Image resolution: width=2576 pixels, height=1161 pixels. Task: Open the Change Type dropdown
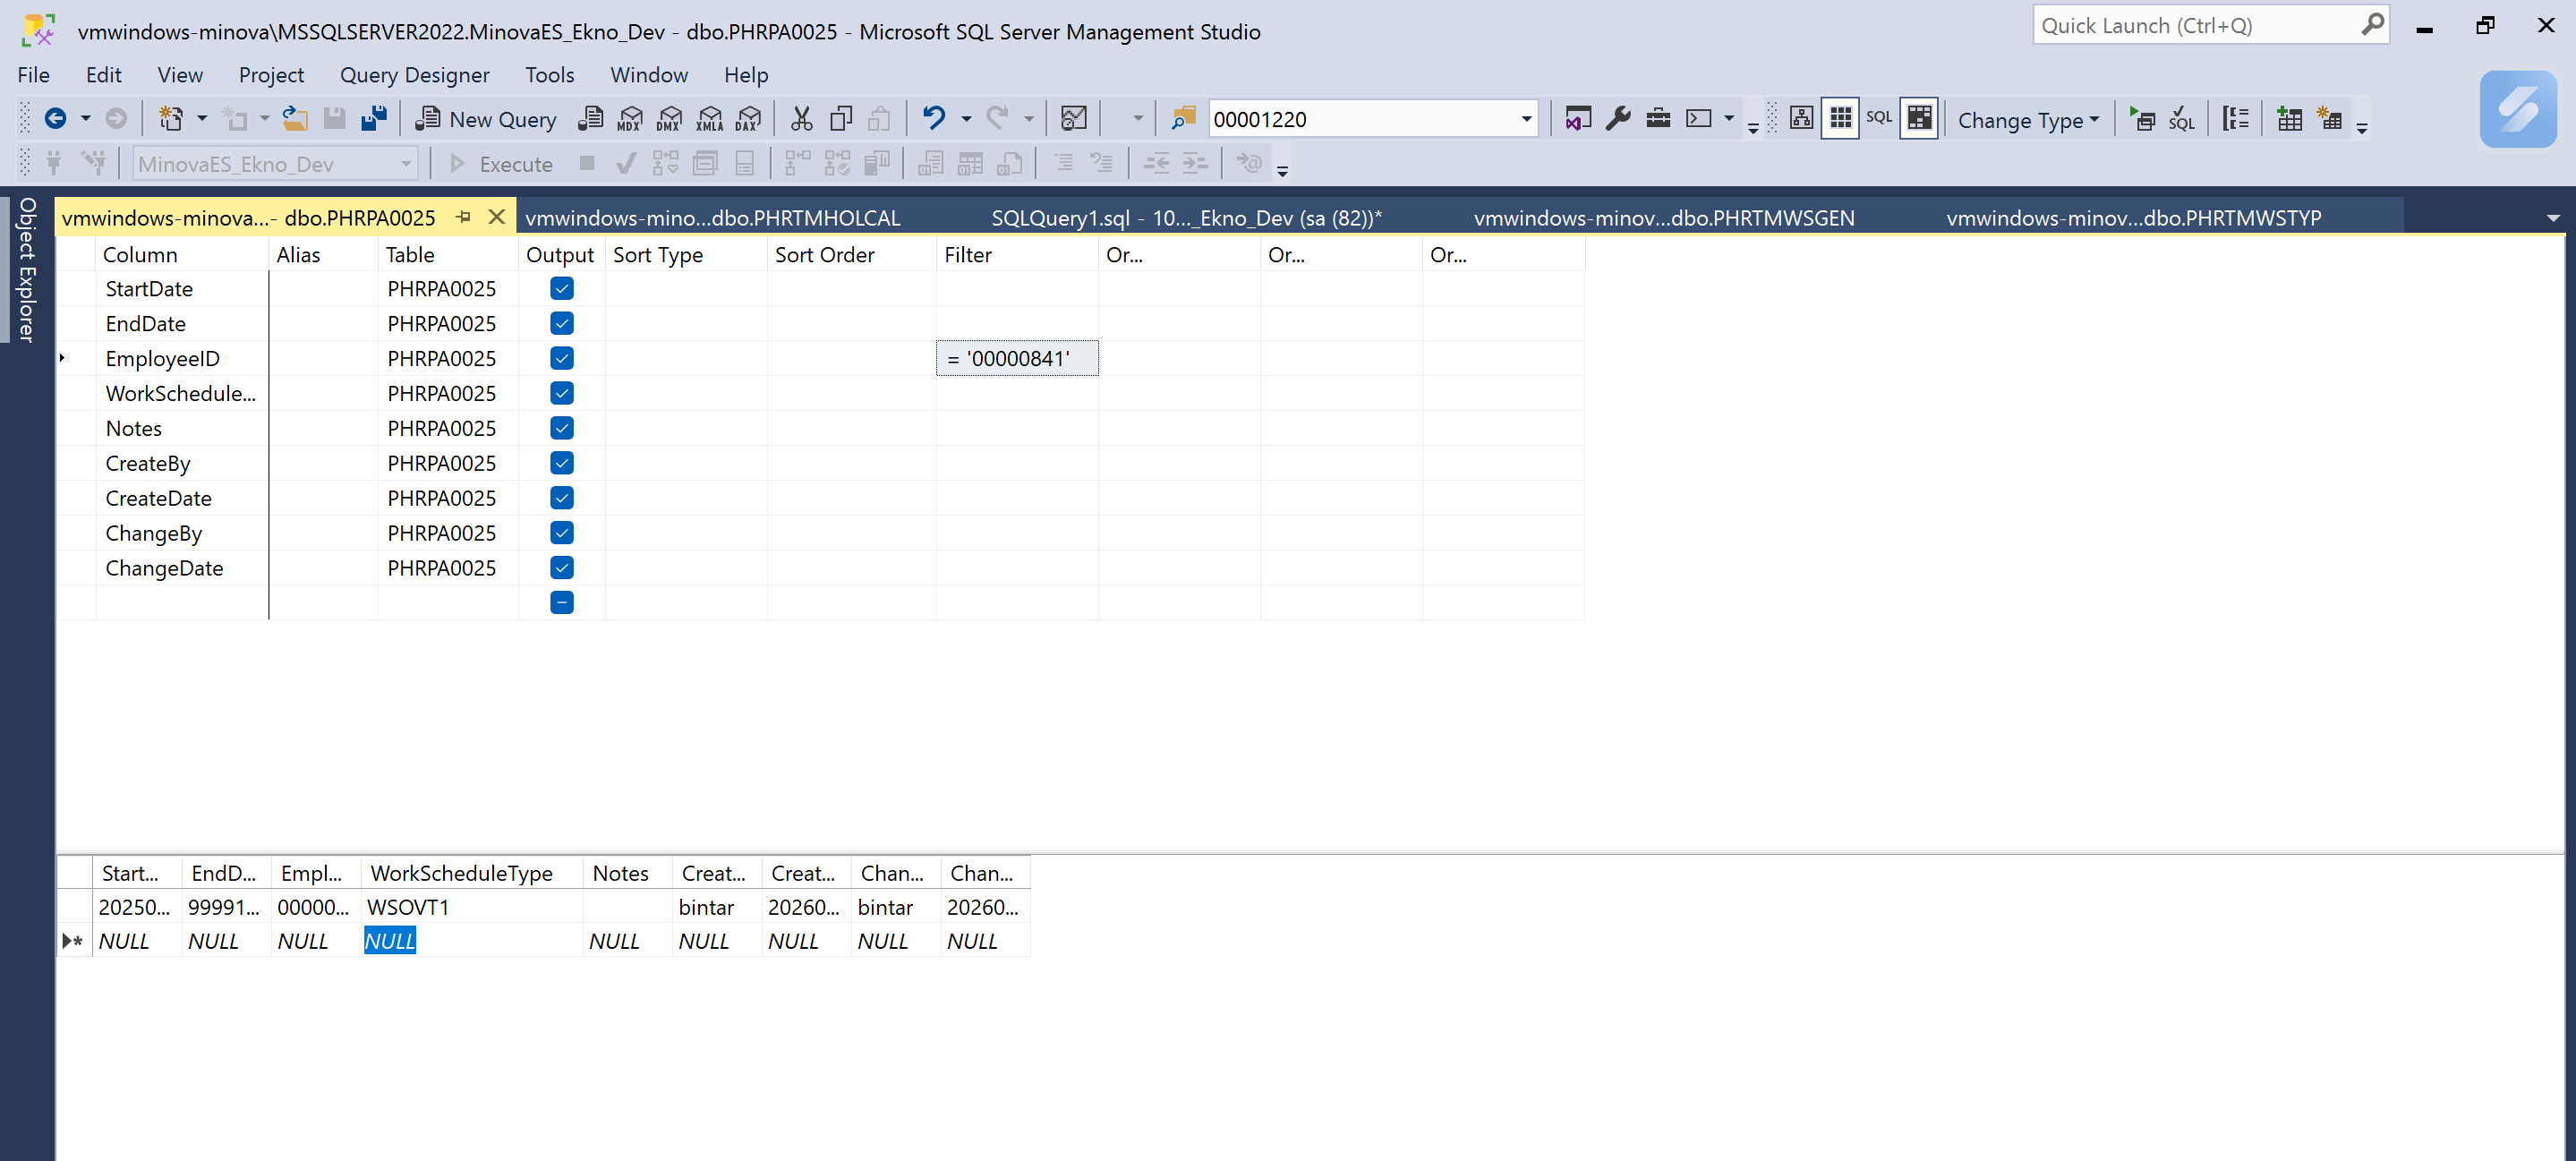click(x=2028, y=119)
